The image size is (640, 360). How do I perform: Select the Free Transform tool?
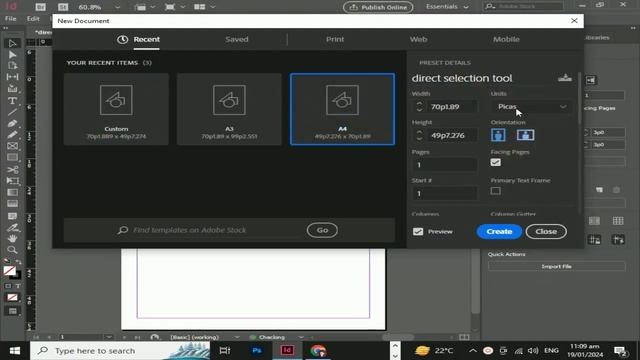12,181
